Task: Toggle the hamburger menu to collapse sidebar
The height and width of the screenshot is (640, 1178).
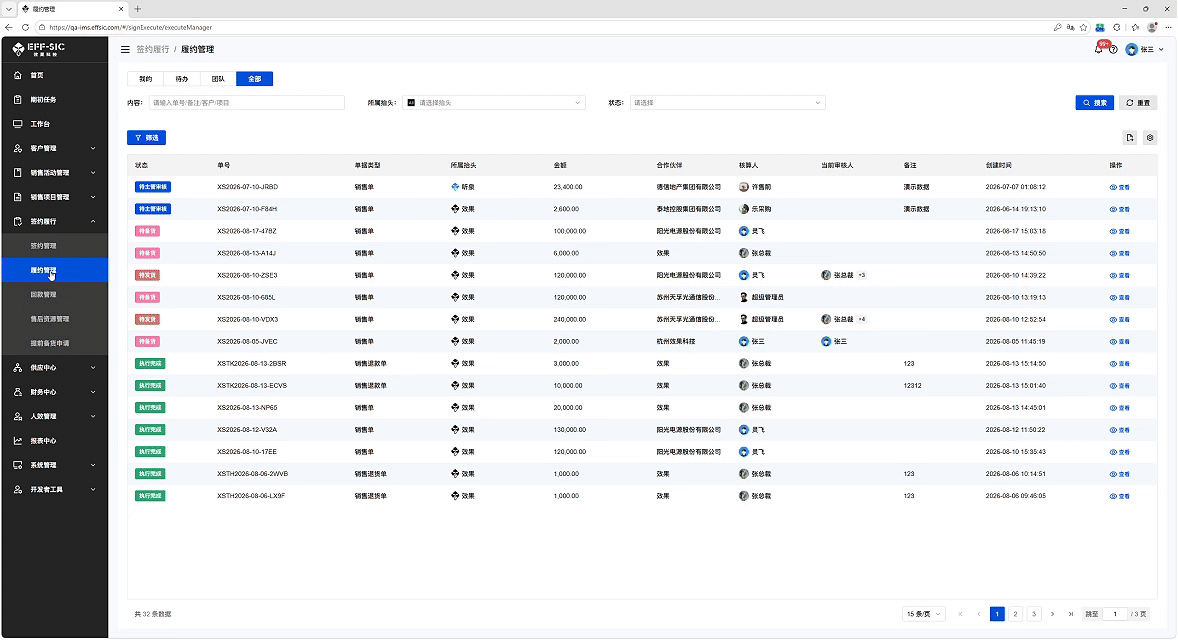Action: [125, 50]
